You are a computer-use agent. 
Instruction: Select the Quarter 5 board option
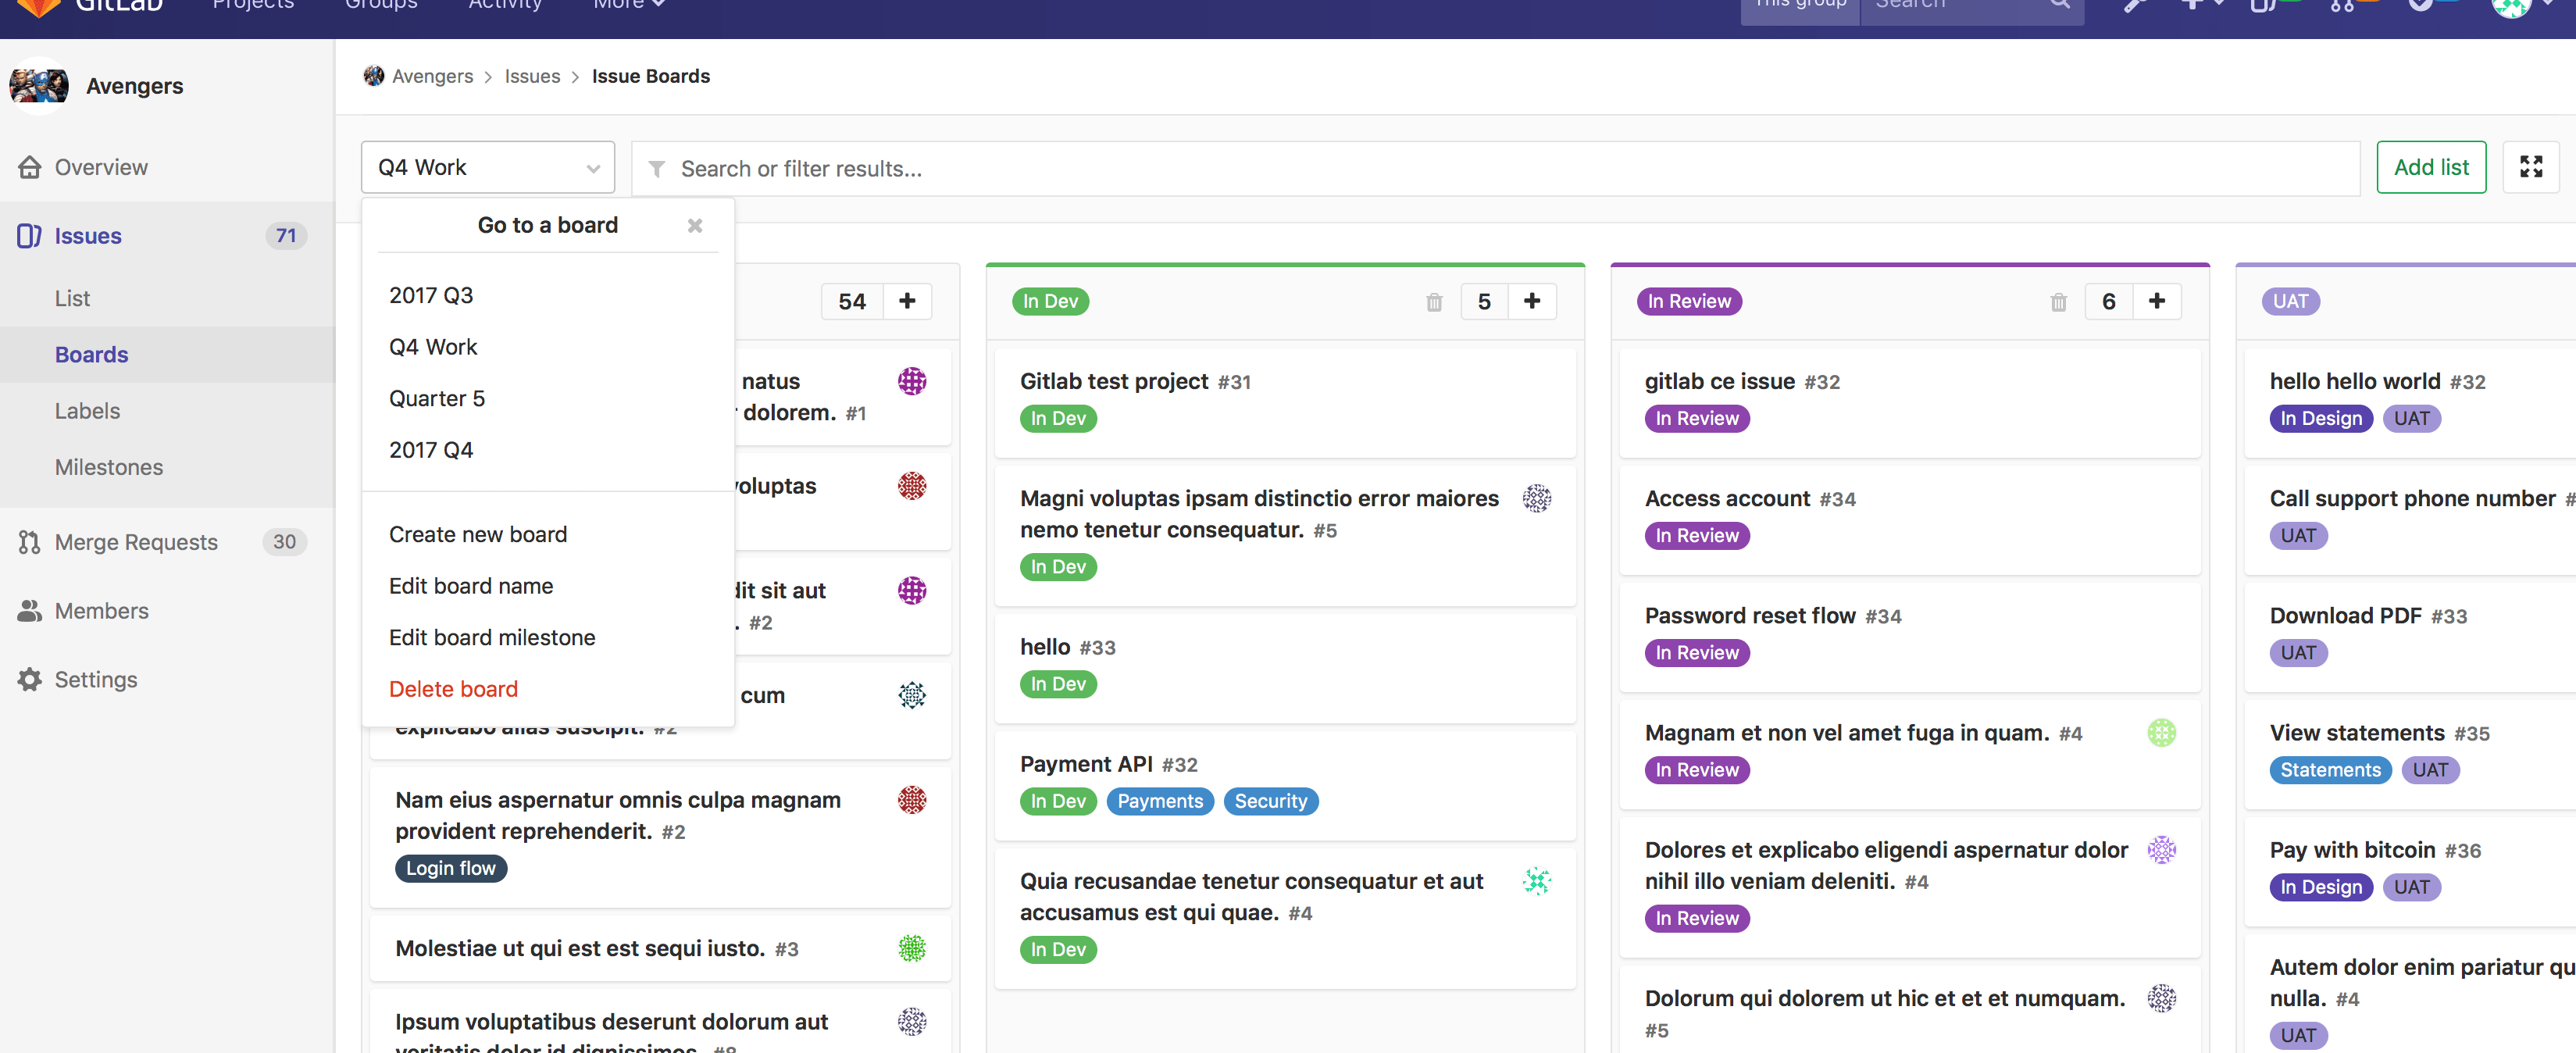437,398
